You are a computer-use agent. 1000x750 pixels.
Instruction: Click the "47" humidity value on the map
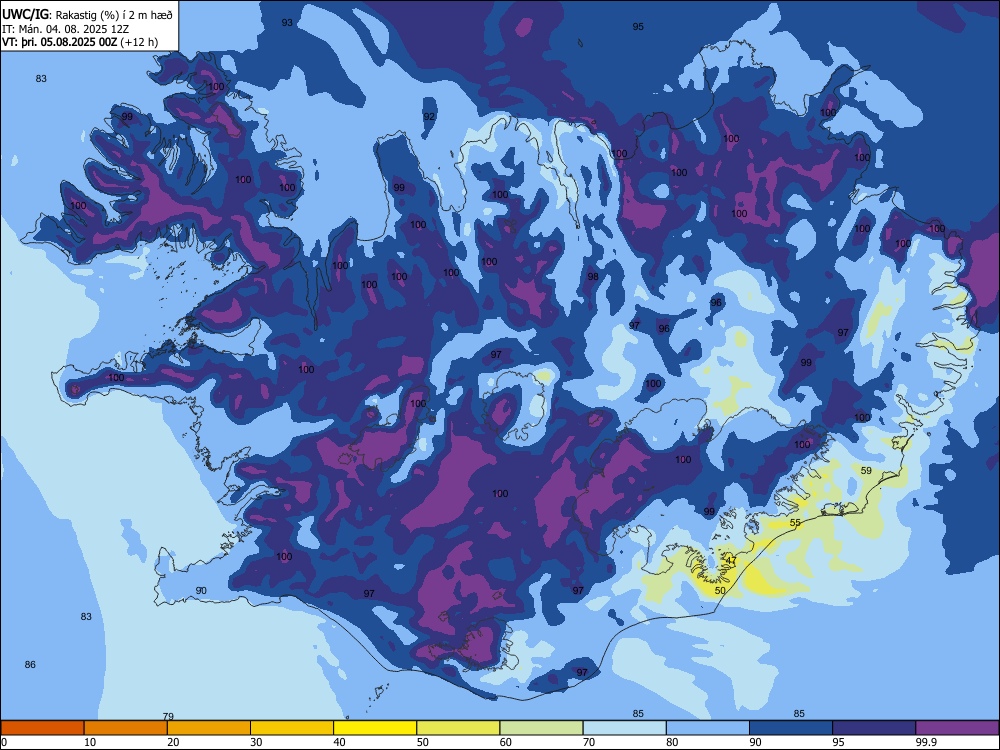pos(732,561)
